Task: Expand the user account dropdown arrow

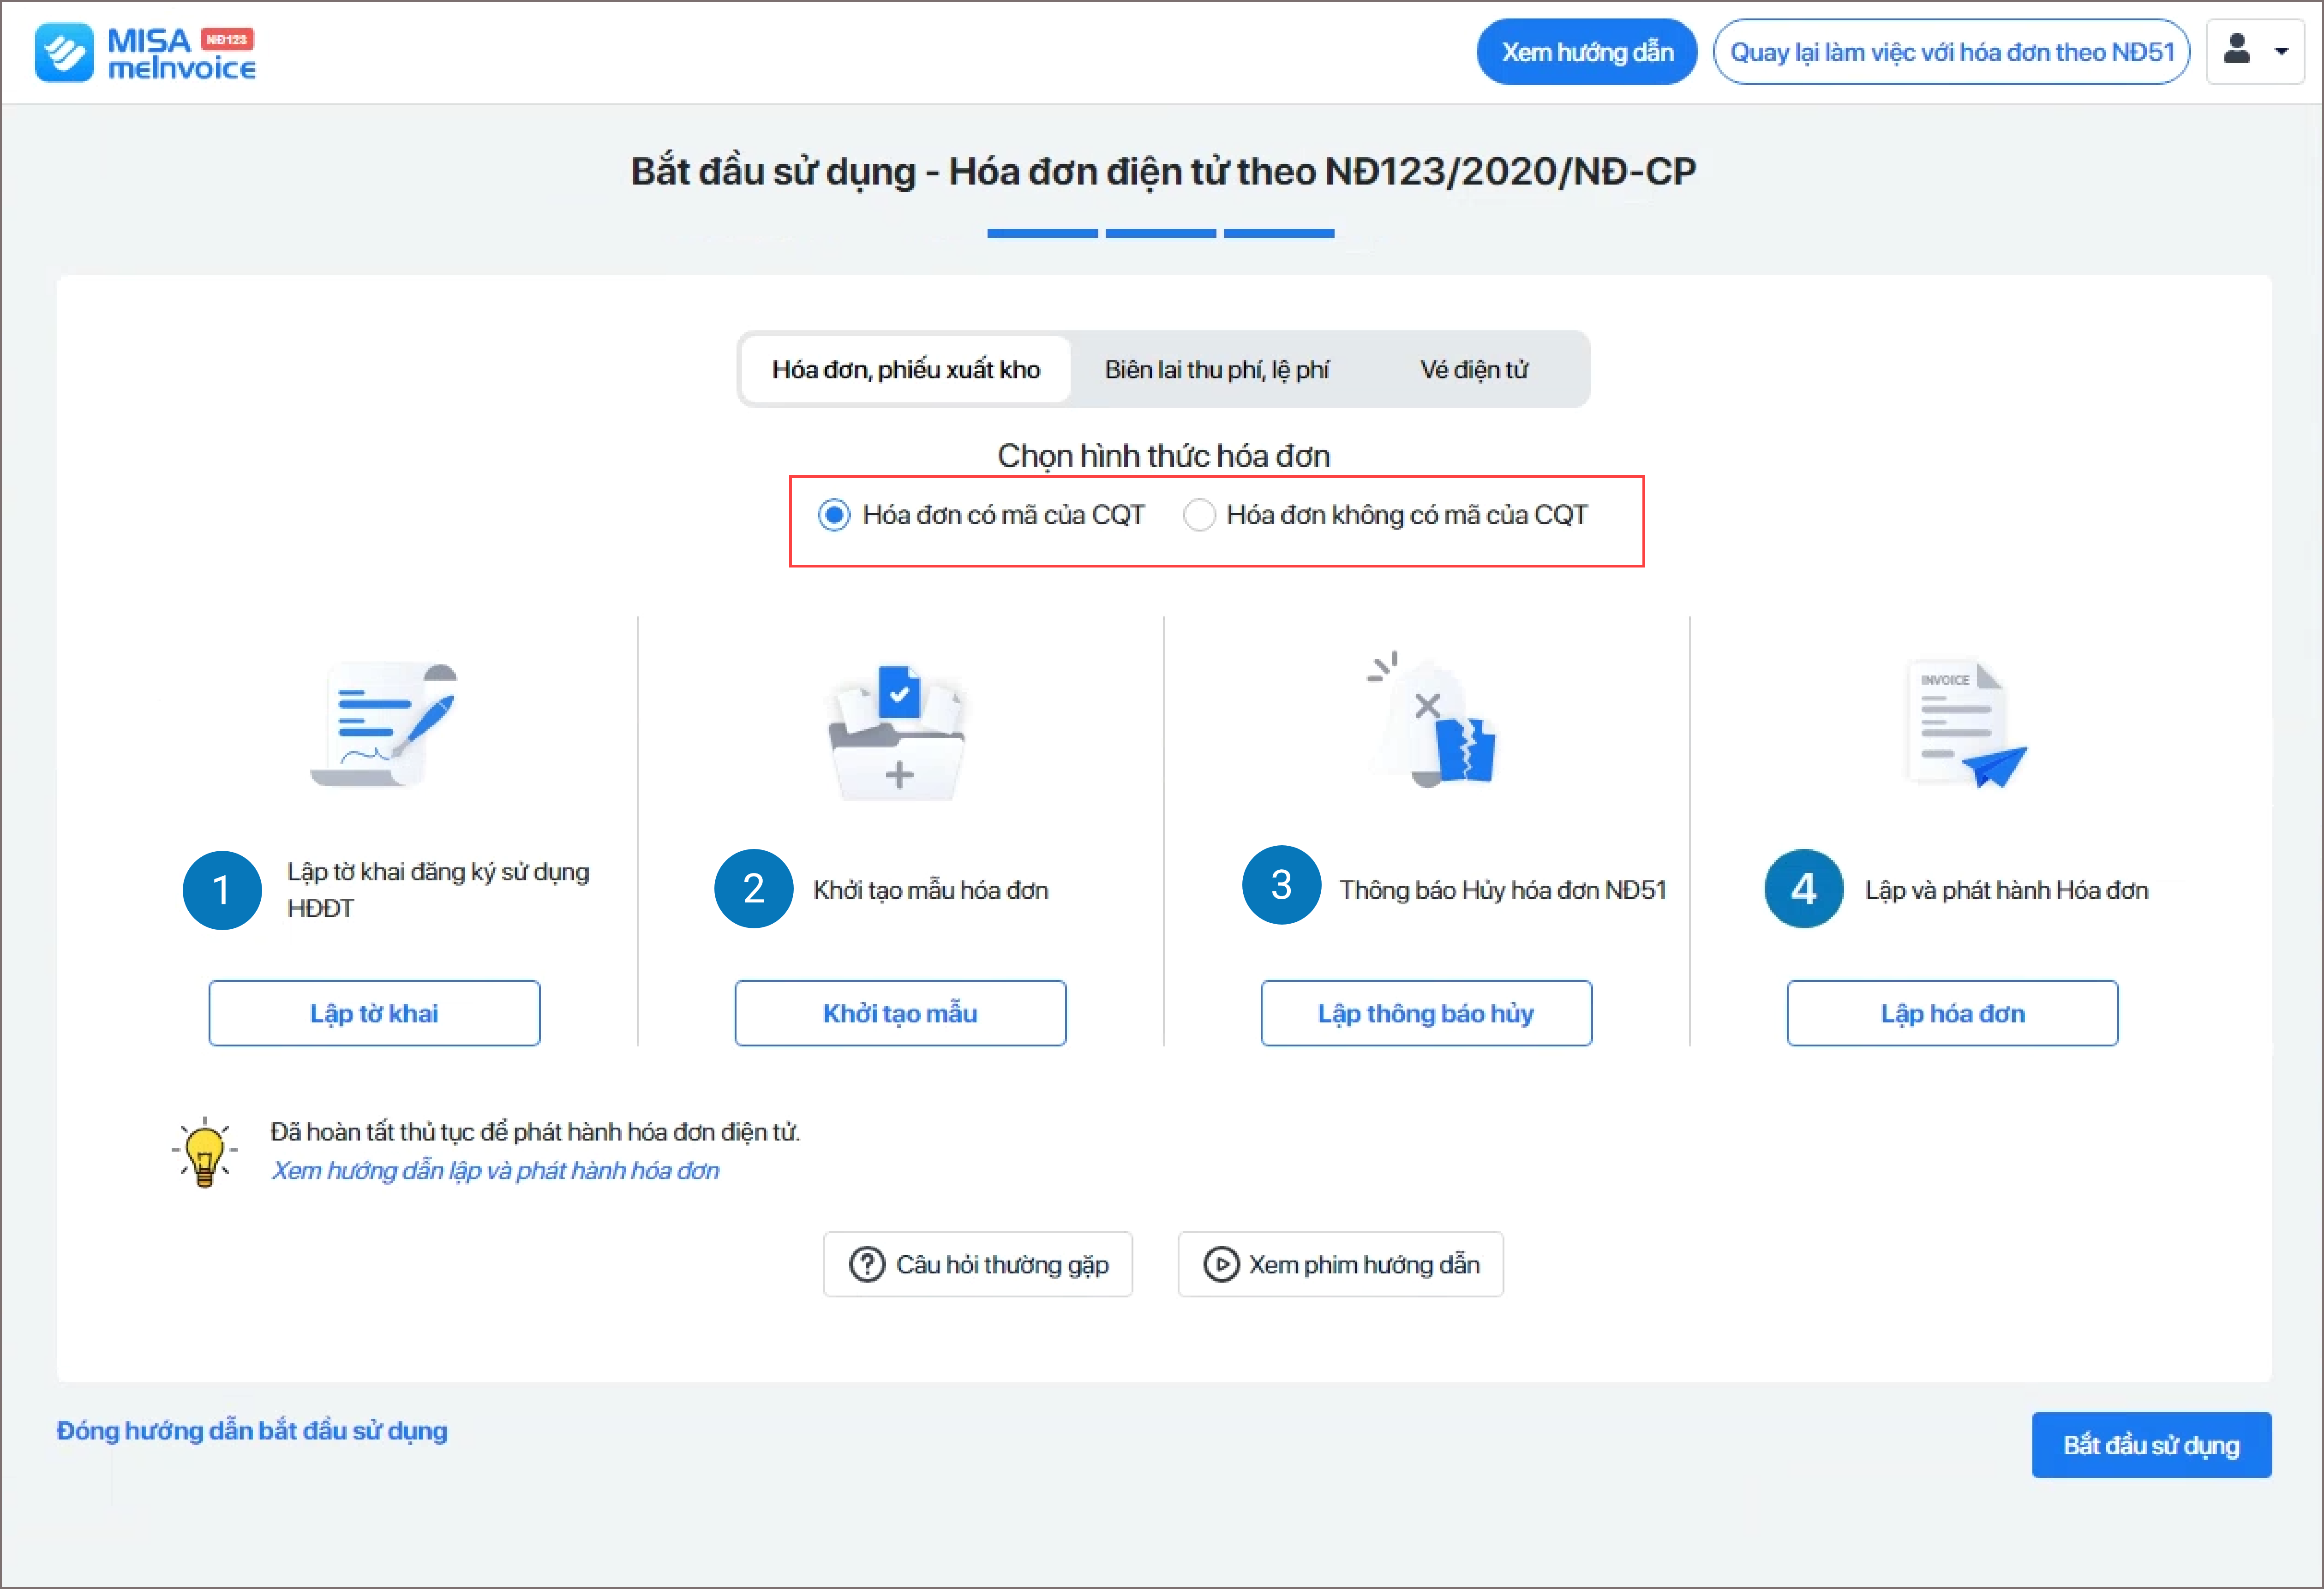Action: click(2281, 52)
